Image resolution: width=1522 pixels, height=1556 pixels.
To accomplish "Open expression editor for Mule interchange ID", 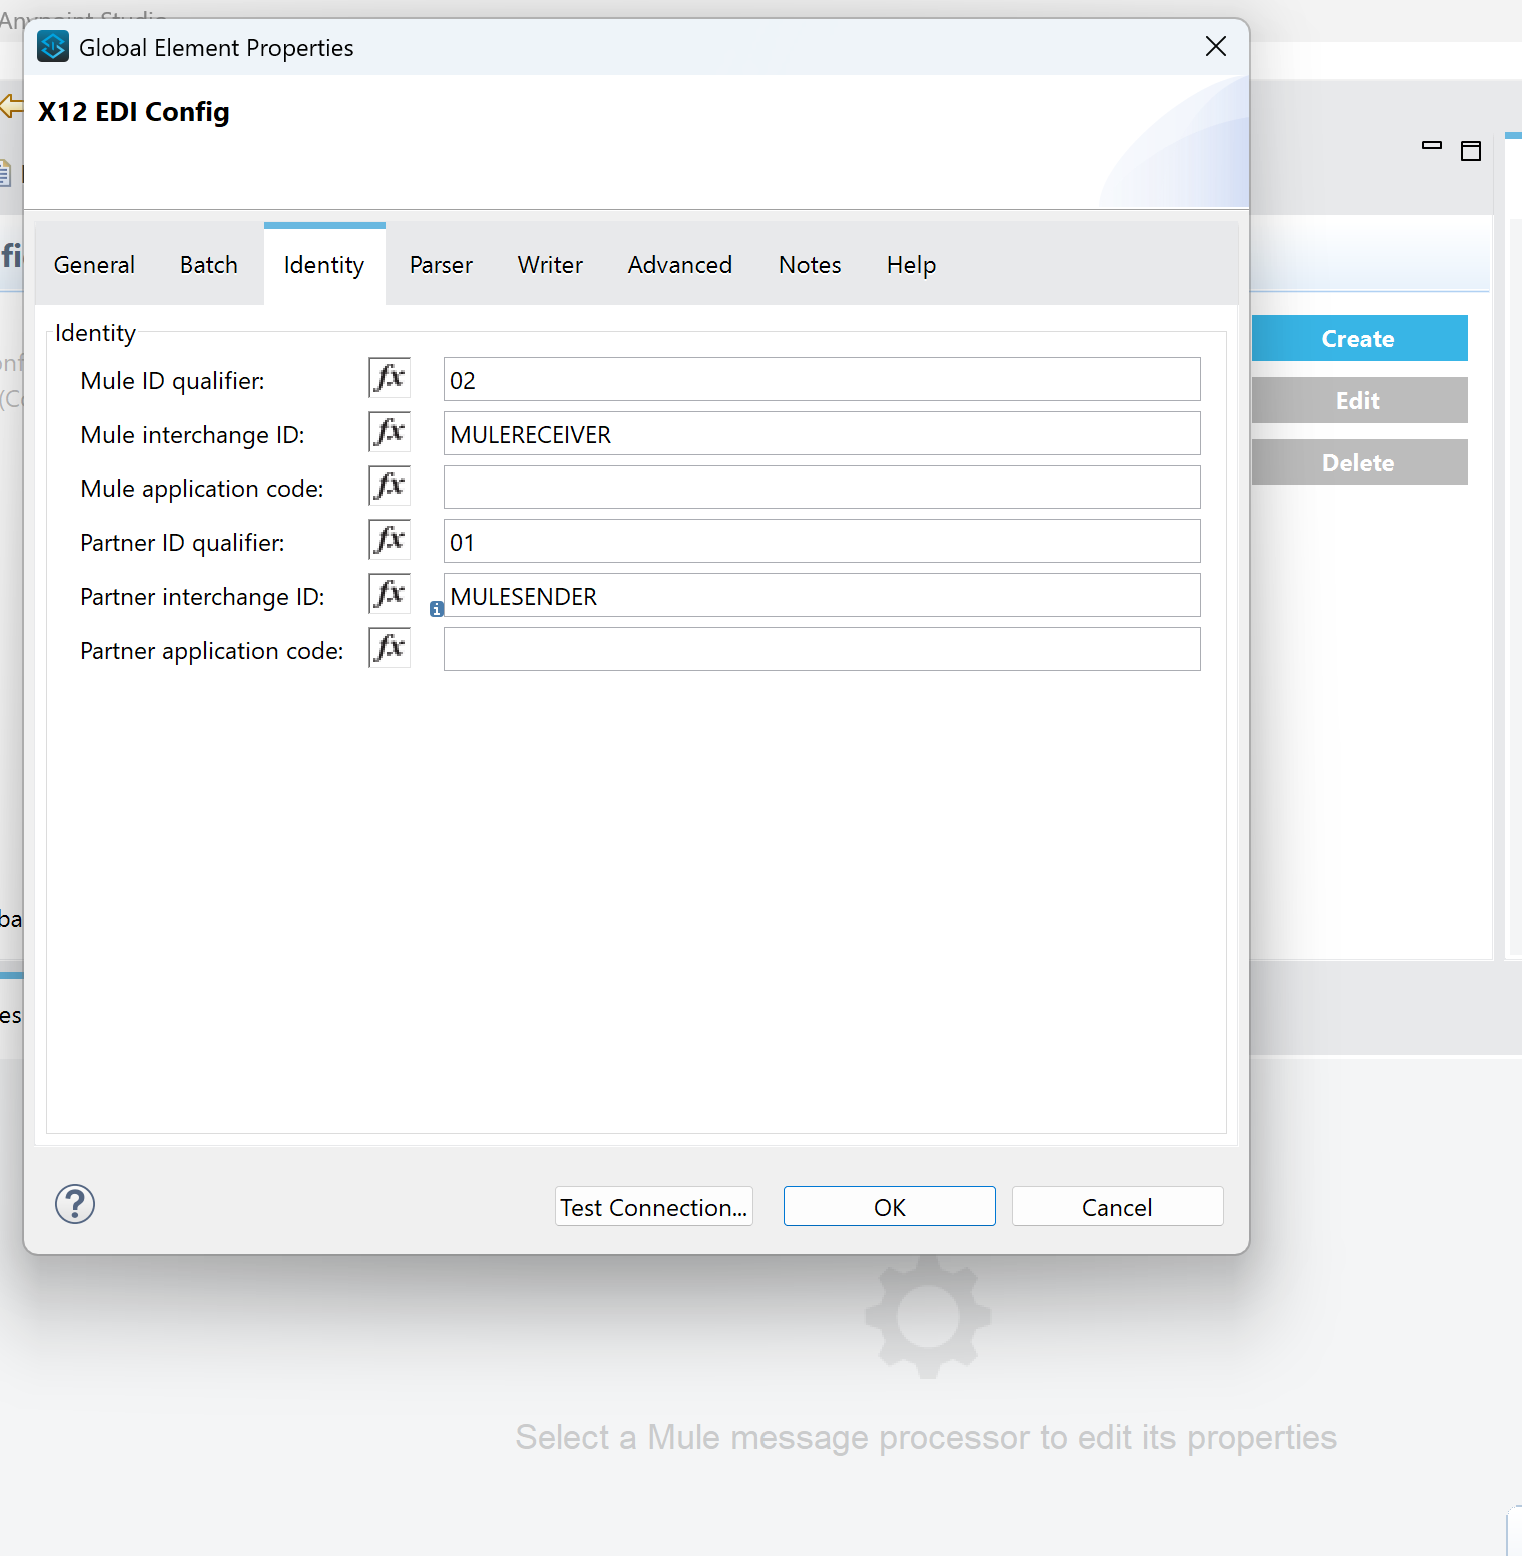I will 389,432.
